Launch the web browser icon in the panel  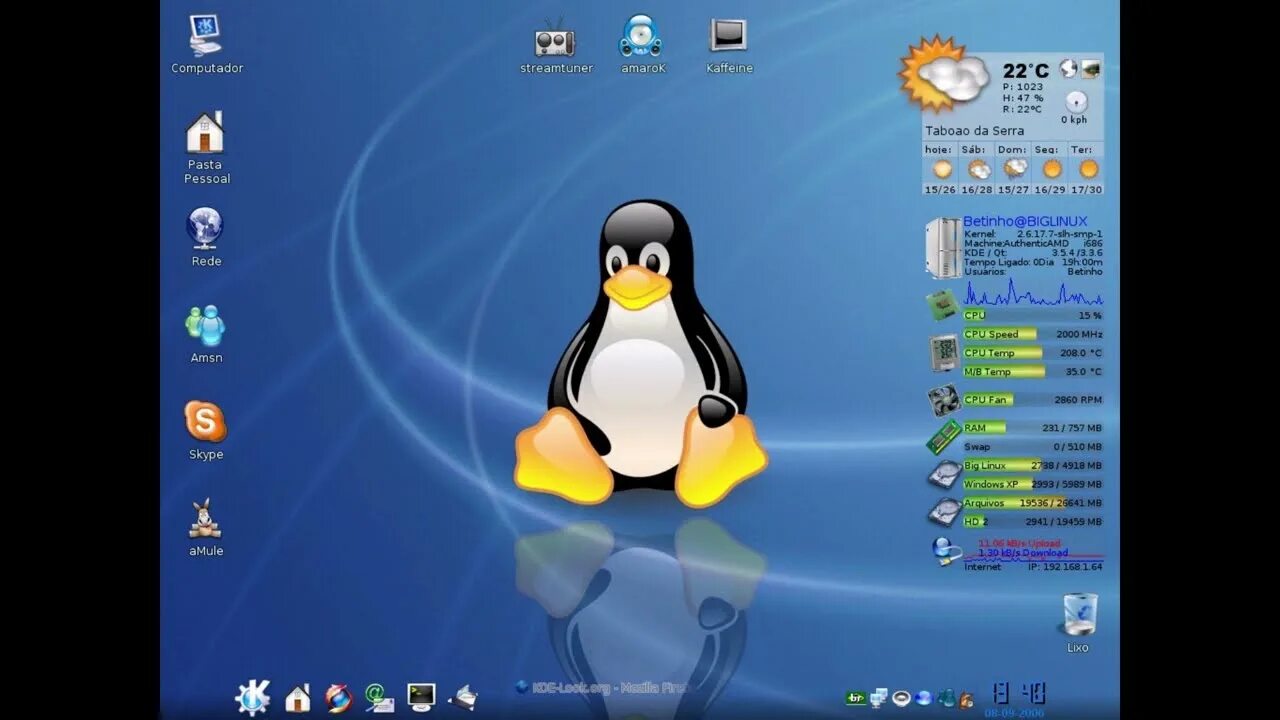[339, 697]
